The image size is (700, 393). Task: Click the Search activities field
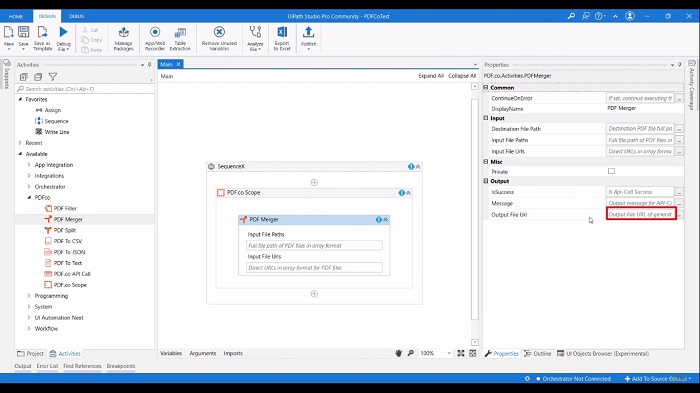click(x=85, y=89)
